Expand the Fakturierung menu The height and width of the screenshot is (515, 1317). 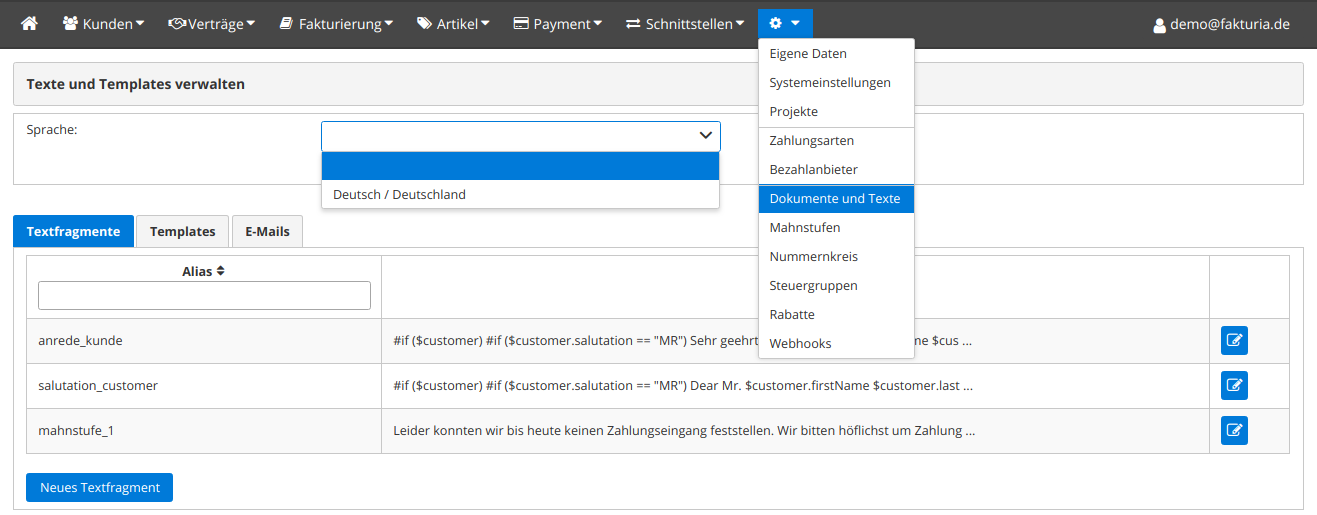point(335,23)
